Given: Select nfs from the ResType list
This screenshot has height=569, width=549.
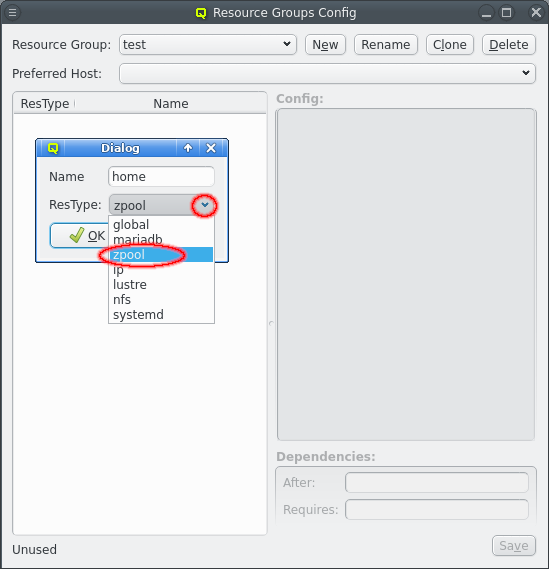Looking at the screenshot, I should [161, 300].
